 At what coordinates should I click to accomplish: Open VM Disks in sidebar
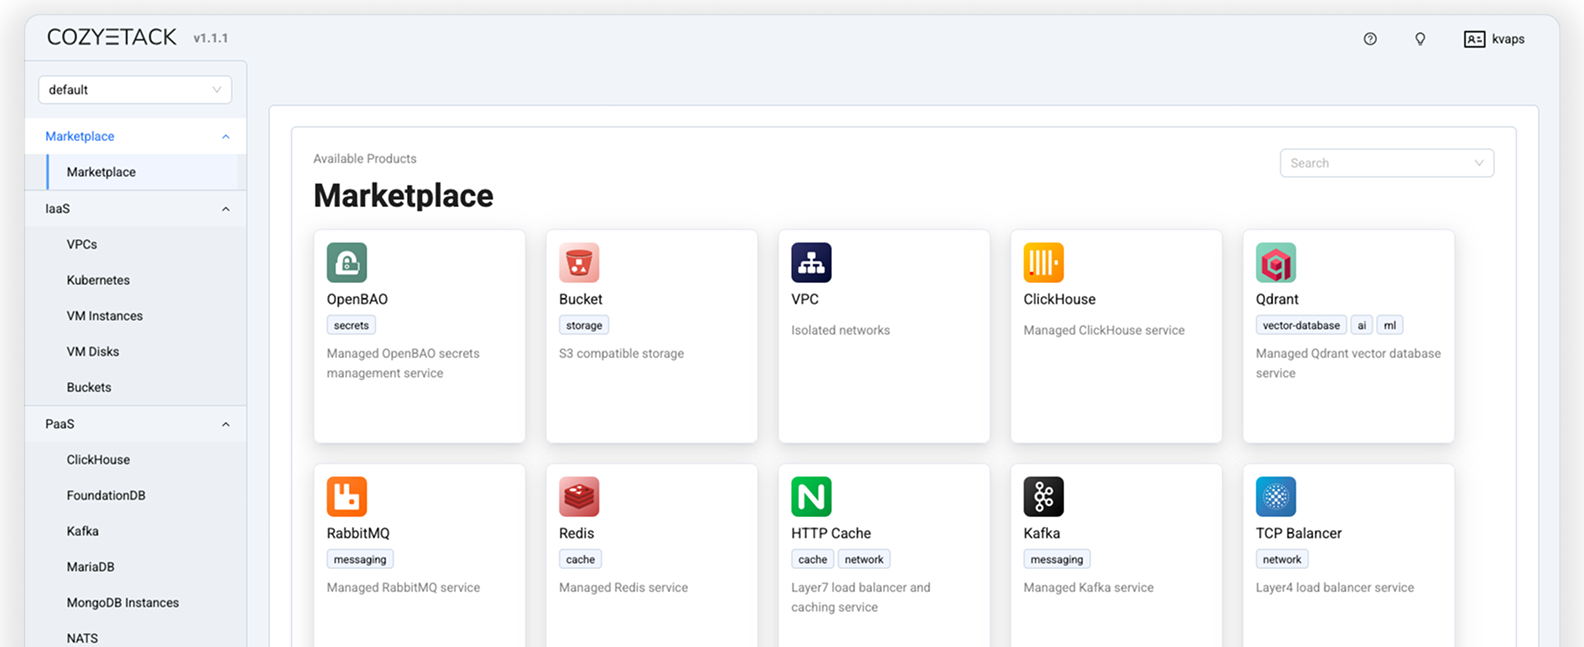coord(93,352)
